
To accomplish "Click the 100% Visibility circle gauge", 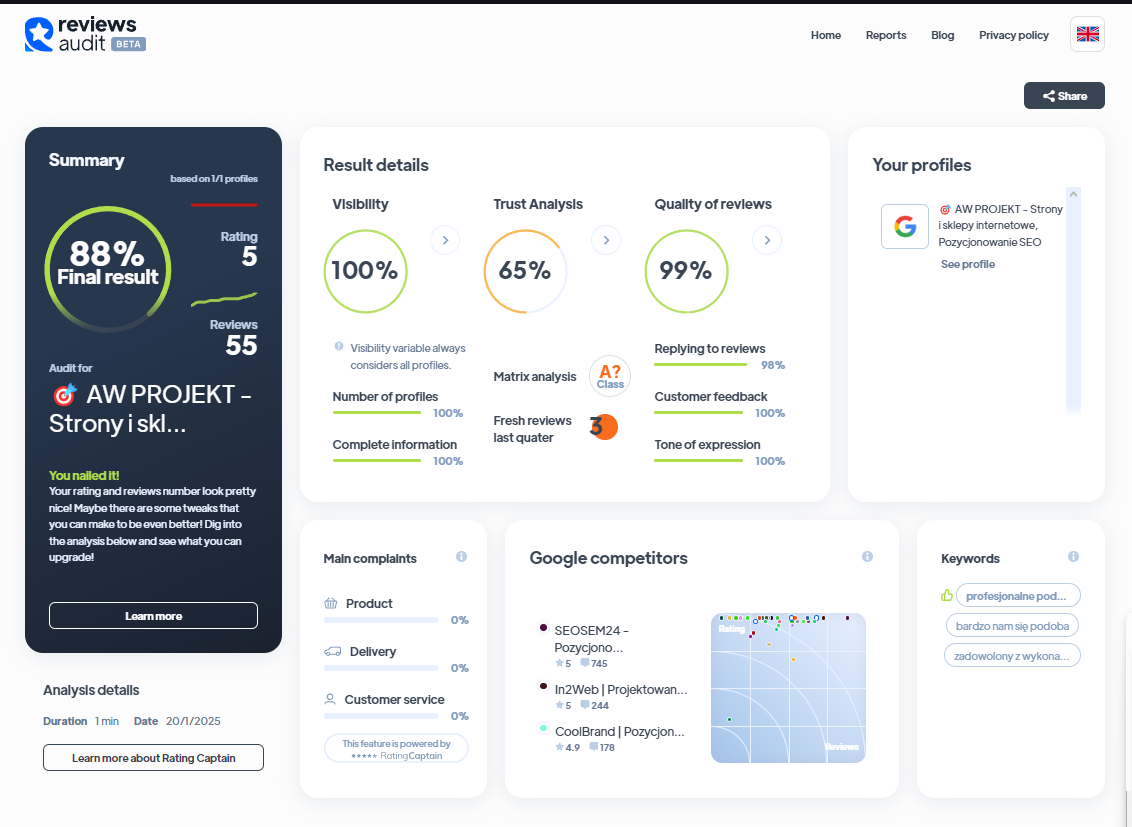I will [x=365, y=271].
